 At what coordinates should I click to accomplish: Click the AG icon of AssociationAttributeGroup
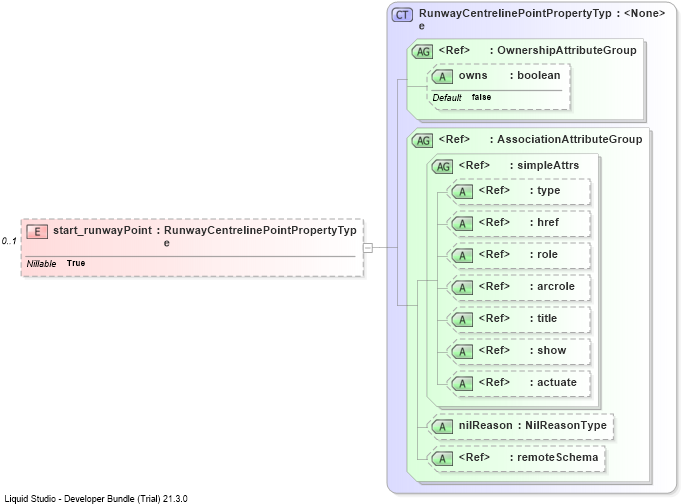coord(422,141)
